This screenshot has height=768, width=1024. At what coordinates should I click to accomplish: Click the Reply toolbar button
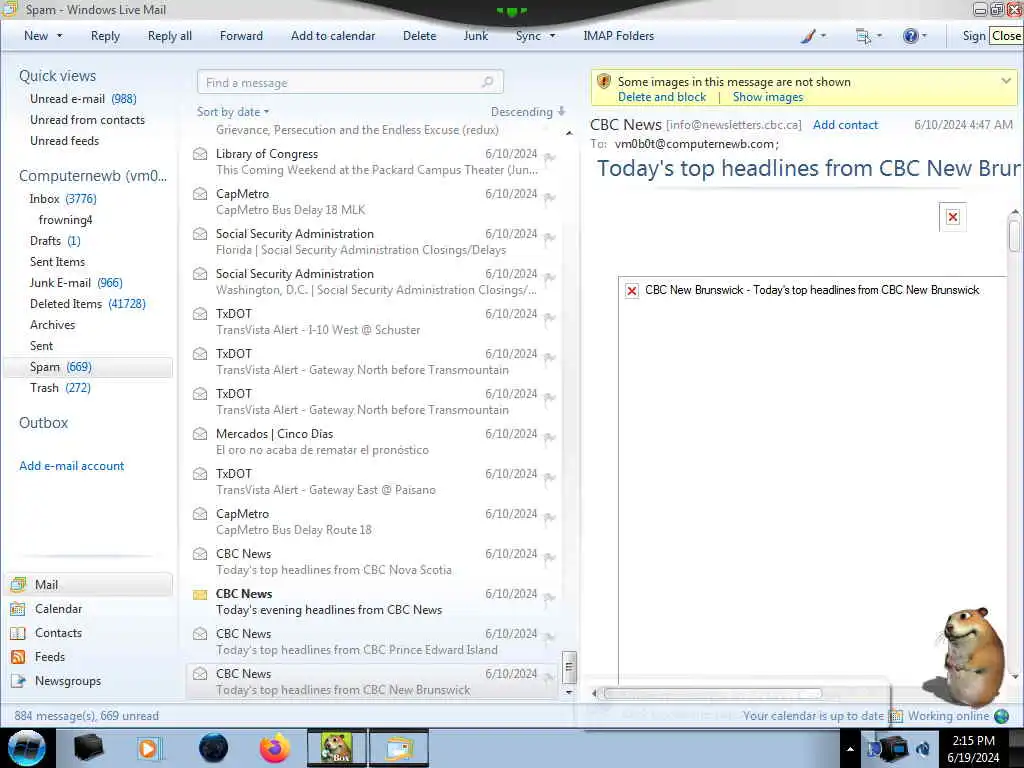click(x=105, y=36)
